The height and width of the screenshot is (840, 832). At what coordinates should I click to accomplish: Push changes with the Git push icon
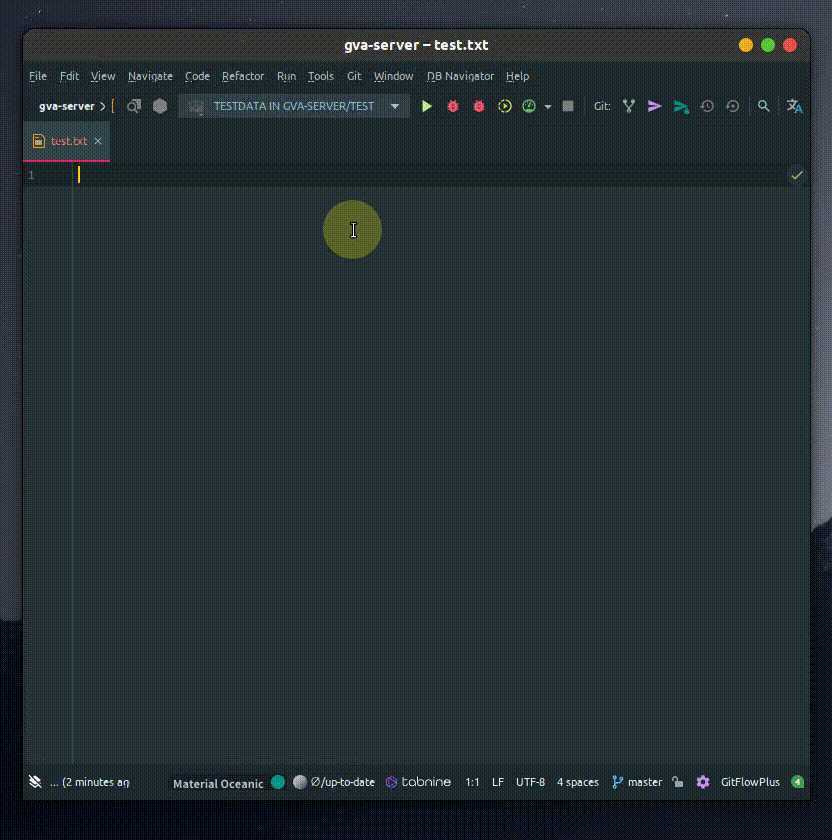tap(681, 106)
